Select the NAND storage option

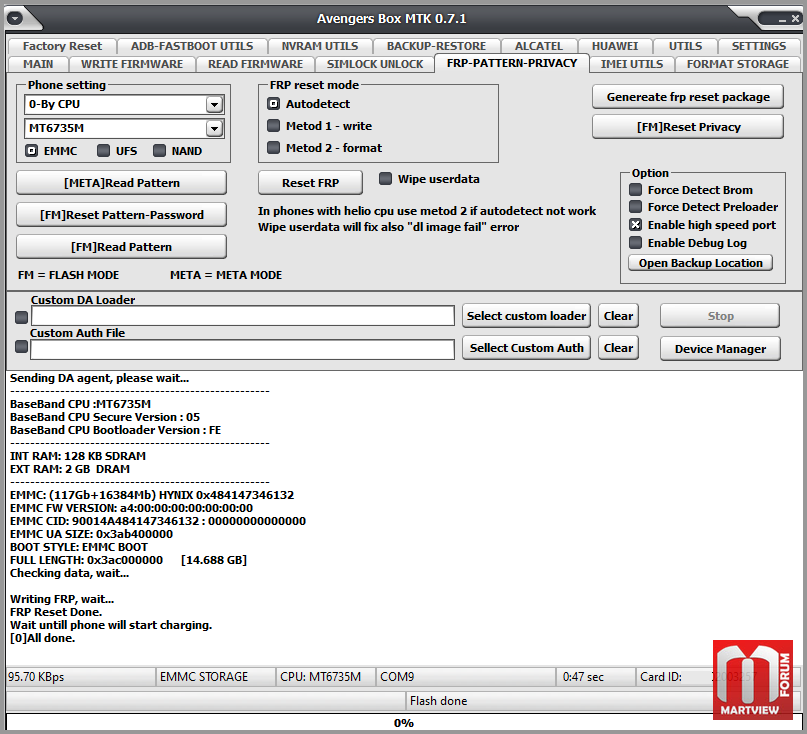[x=160, y=151]
